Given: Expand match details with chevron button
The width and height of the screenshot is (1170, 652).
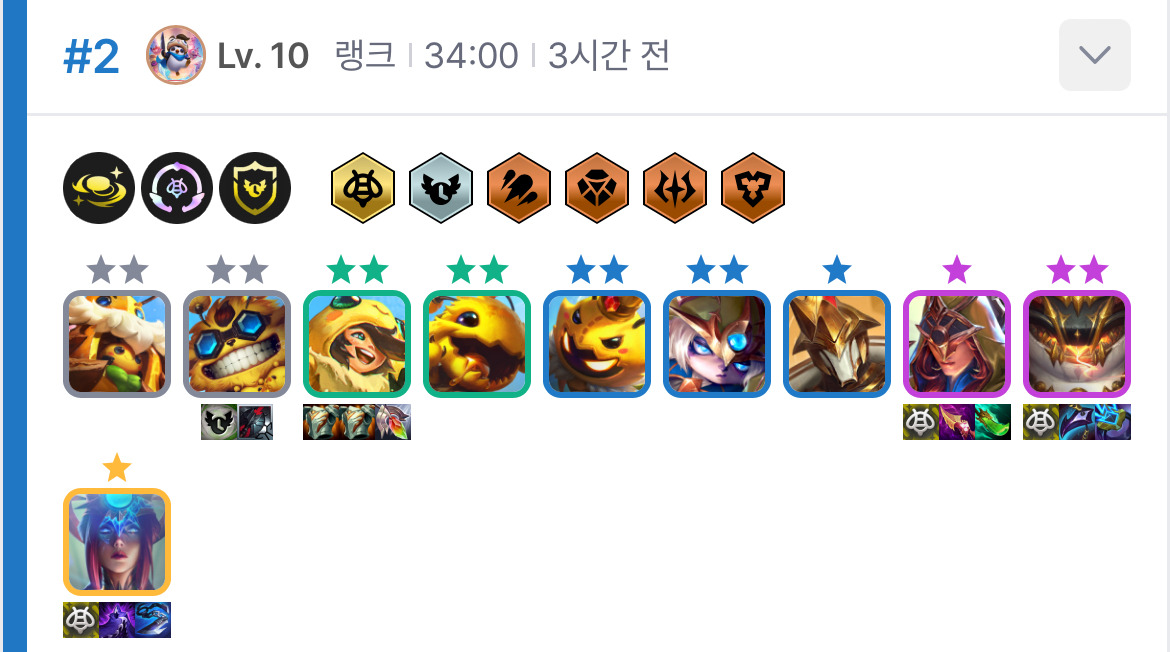Looking at the screenshot, I should click(1095, 55).
